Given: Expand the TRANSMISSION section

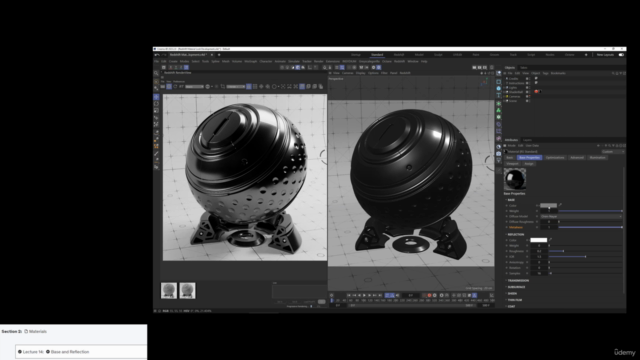Looking at the screenshot, I should tap(517, 281).
